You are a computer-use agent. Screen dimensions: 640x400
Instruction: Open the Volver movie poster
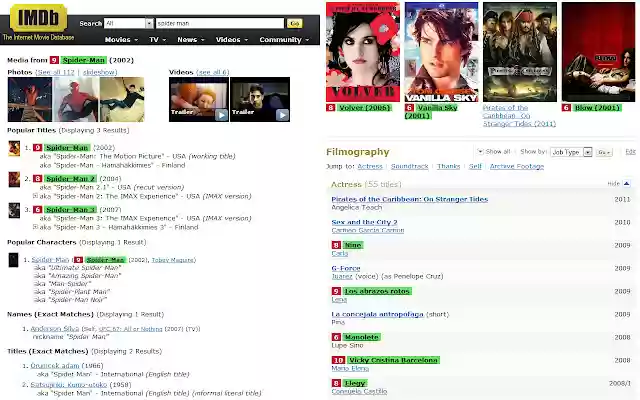pyautogui.click(x=363, y=52)
